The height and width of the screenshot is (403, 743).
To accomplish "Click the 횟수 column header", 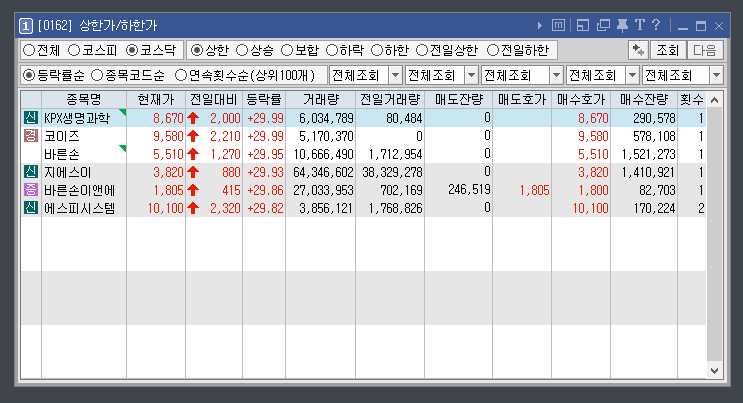I will pos(692,100).
